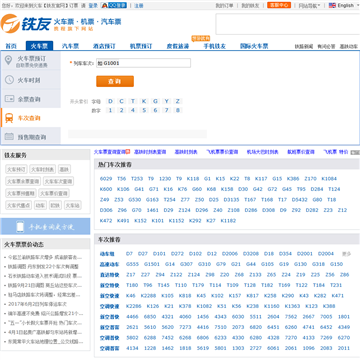
Task: Open 我的订单 link
Action: 224,5
